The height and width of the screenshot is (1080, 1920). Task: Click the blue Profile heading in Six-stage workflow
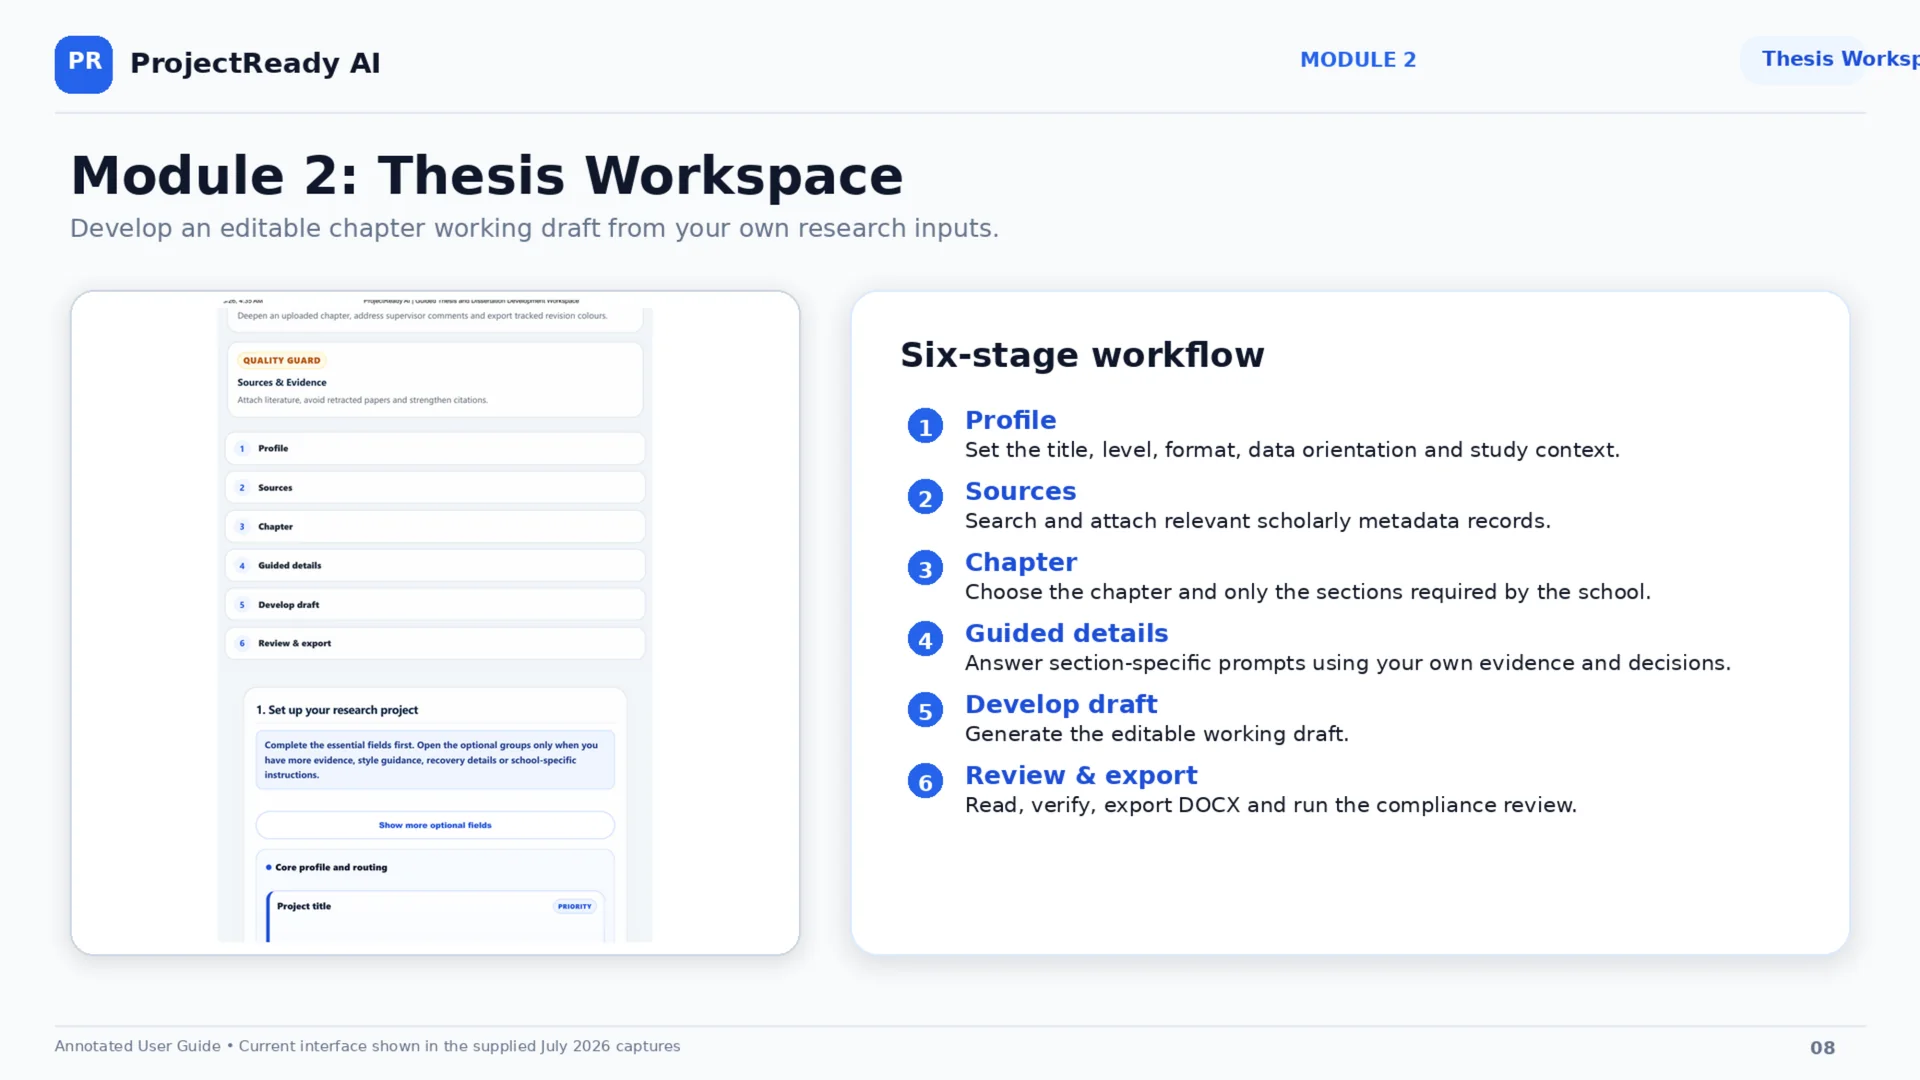coord(1010,420)
